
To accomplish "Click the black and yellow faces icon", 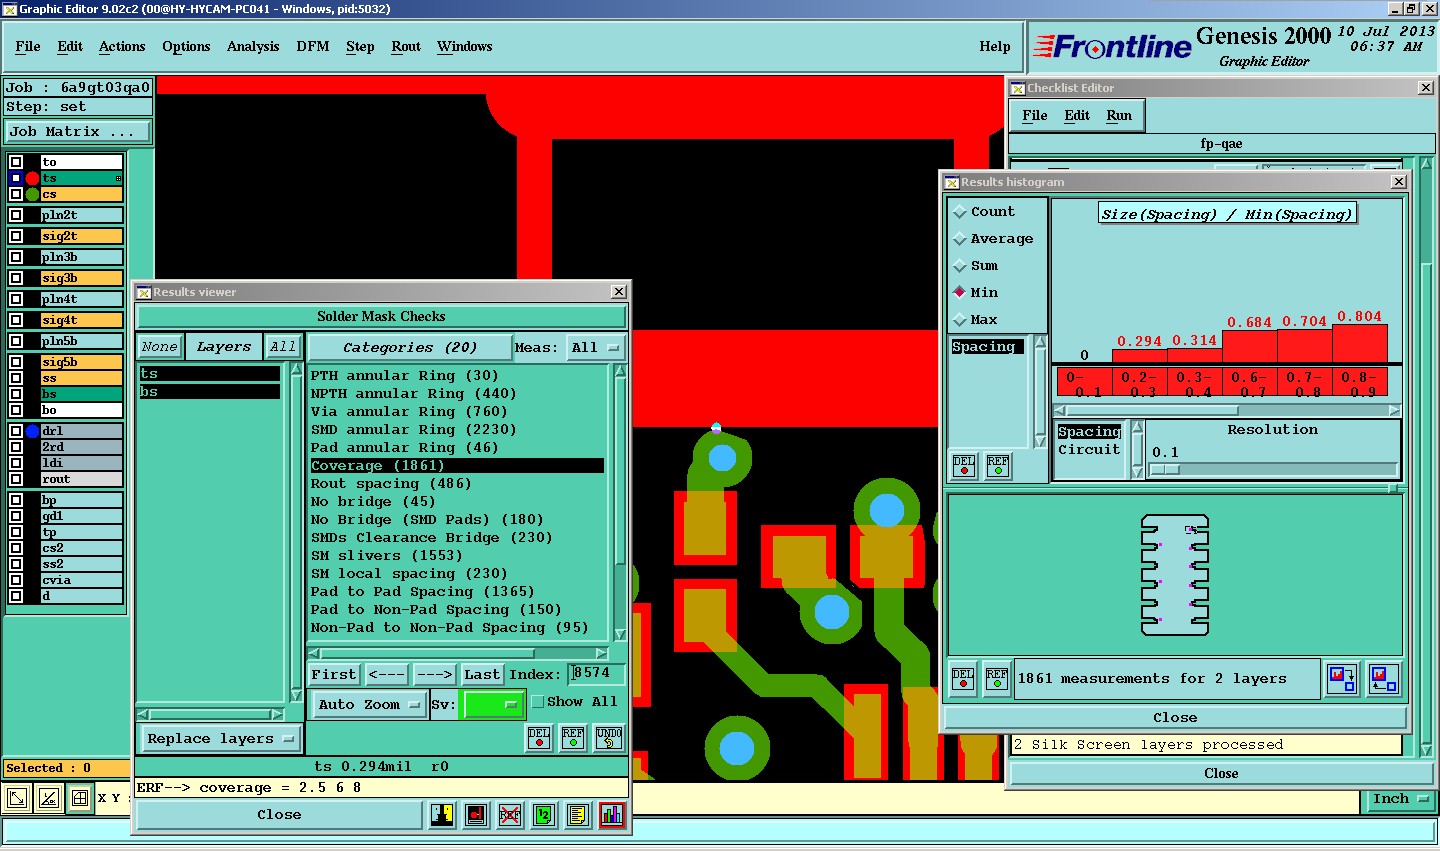I will [442, 815].
